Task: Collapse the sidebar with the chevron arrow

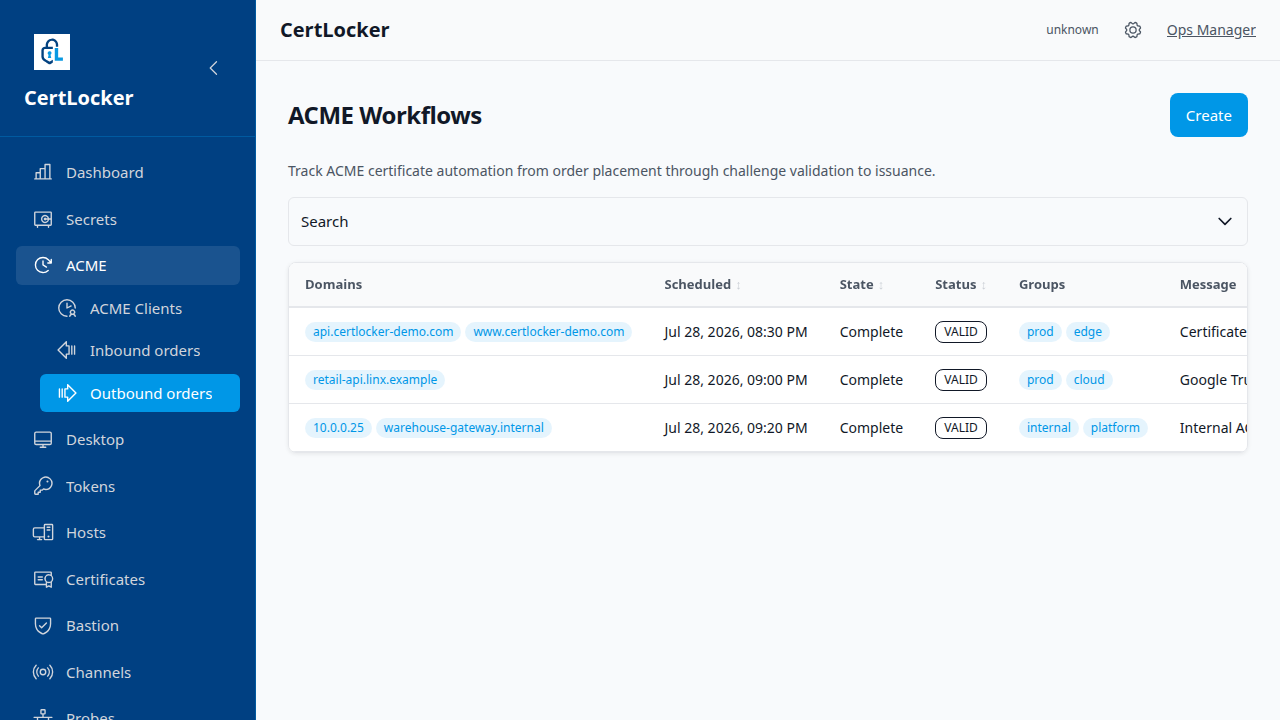Action: pos(213,68)
